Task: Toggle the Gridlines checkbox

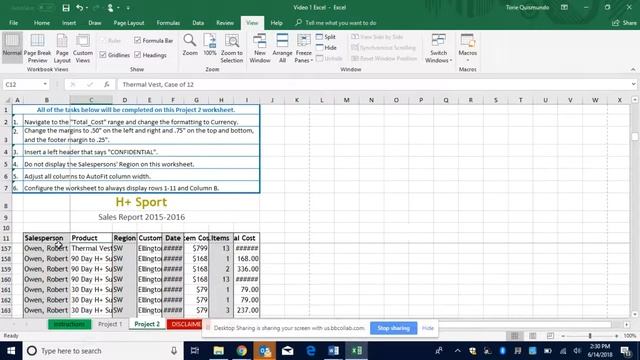Action: pyautogui.click(x=103, y=55)
